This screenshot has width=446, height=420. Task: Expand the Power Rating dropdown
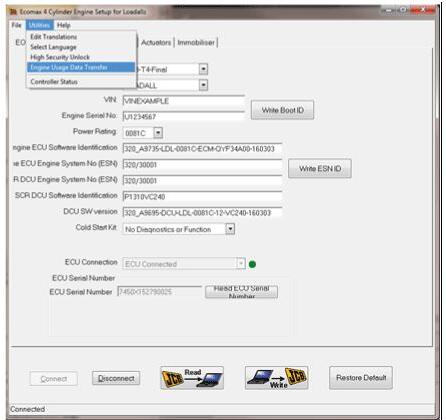pyautogui.click(x=158, y=133)
